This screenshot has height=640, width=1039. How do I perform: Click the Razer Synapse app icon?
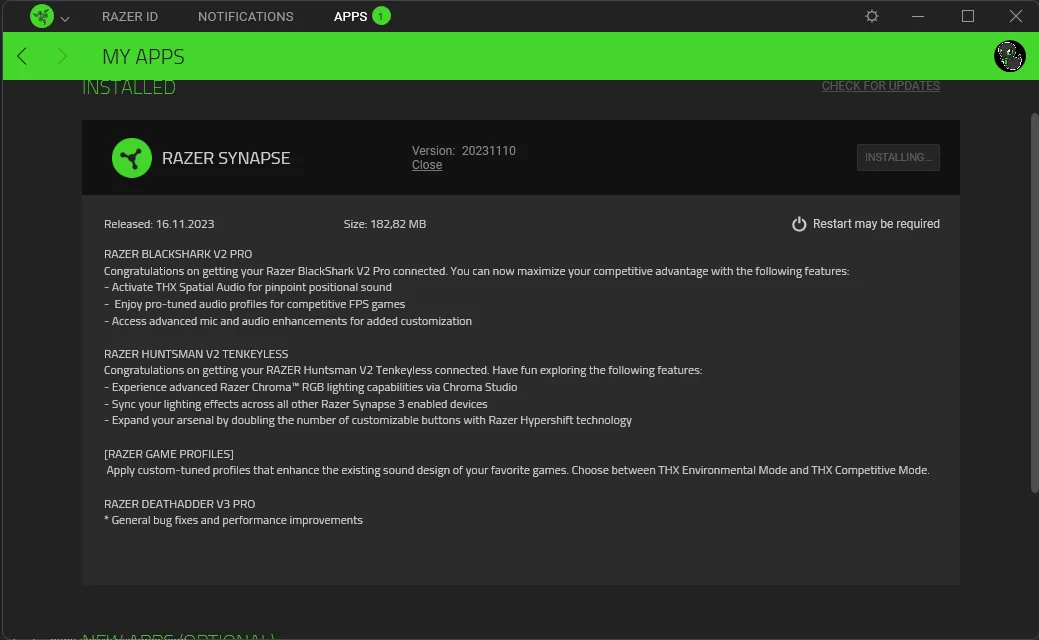point(132,158)
